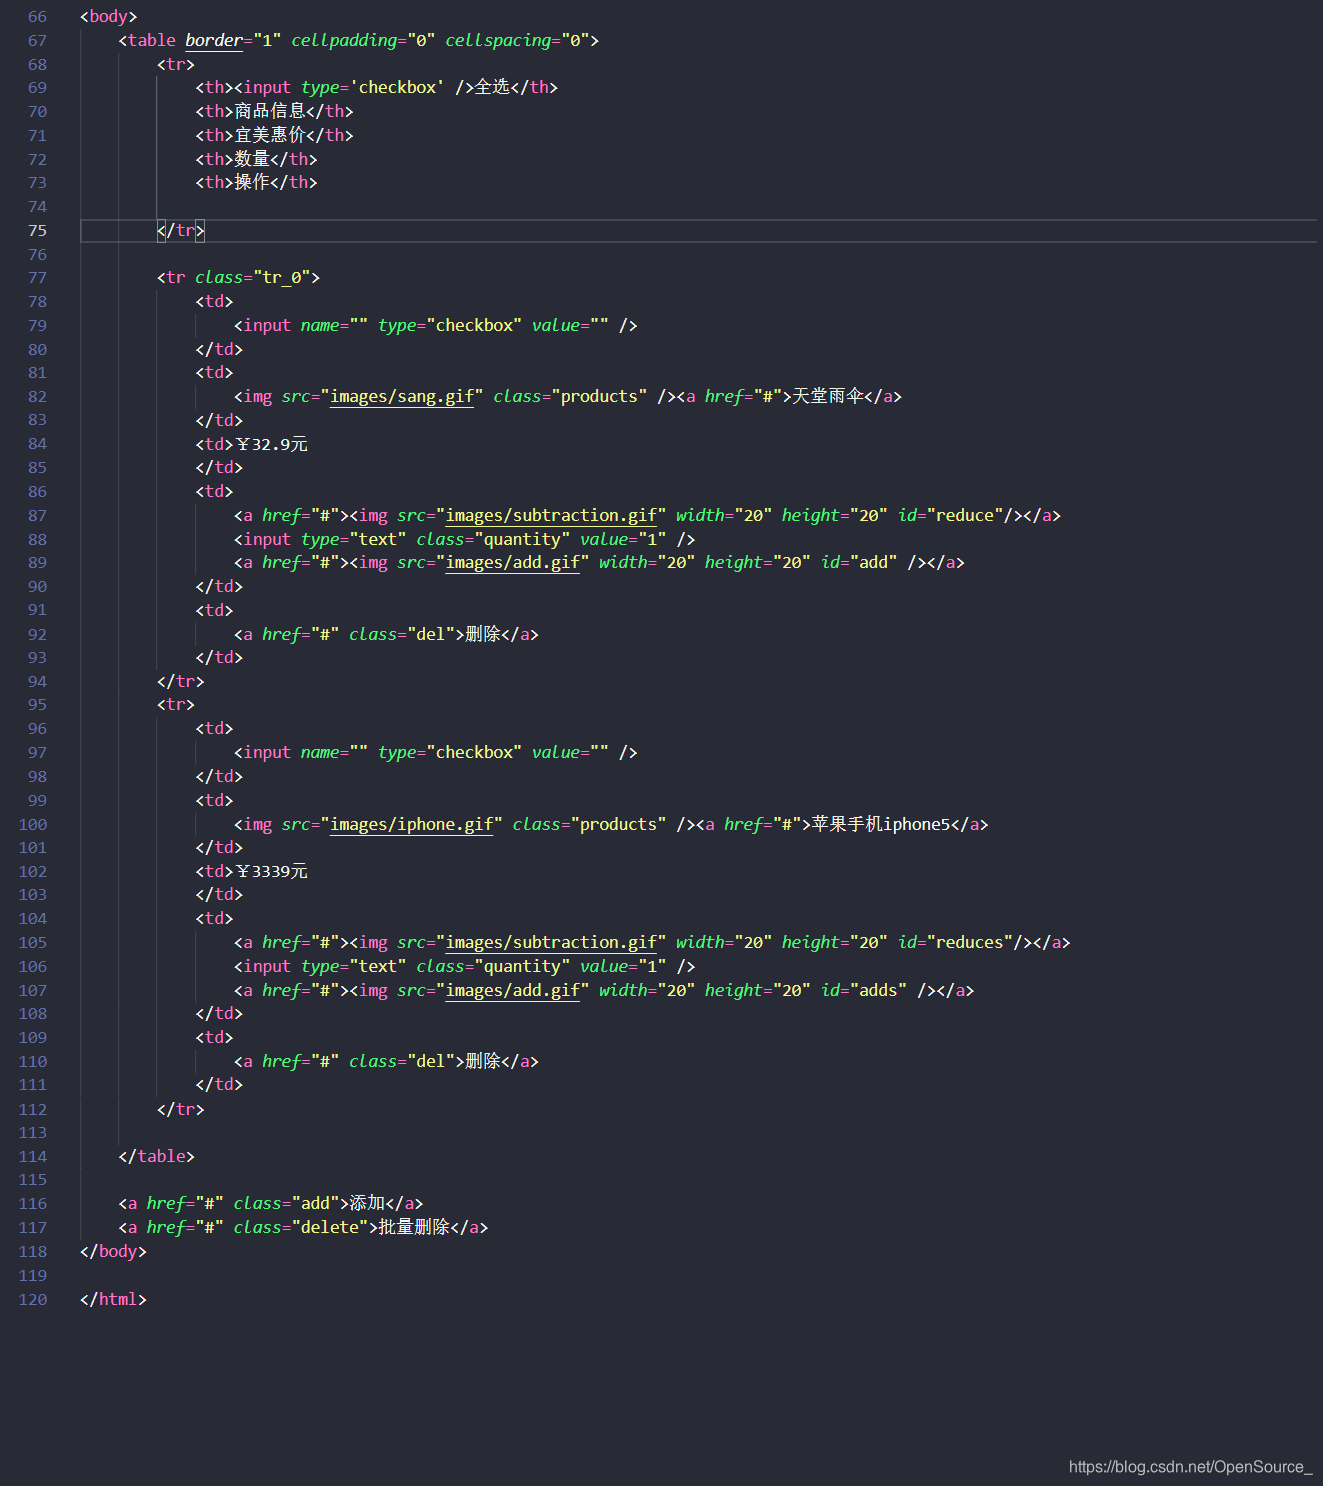Click the closing table tag
The width and height of the screenshot is (1323, 1486).
click(x=156, y=1156)
